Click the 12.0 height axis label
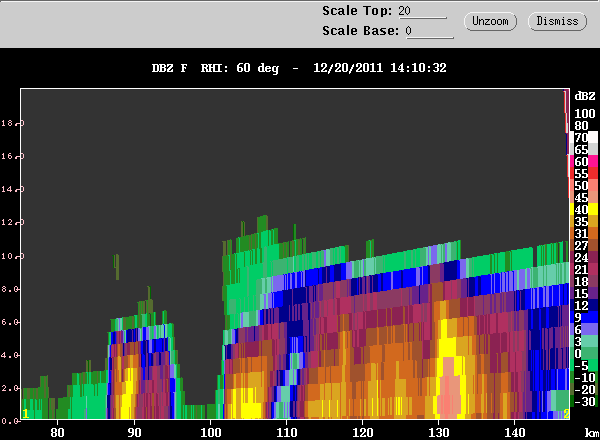The image size is (600, 440). (12, 222)
